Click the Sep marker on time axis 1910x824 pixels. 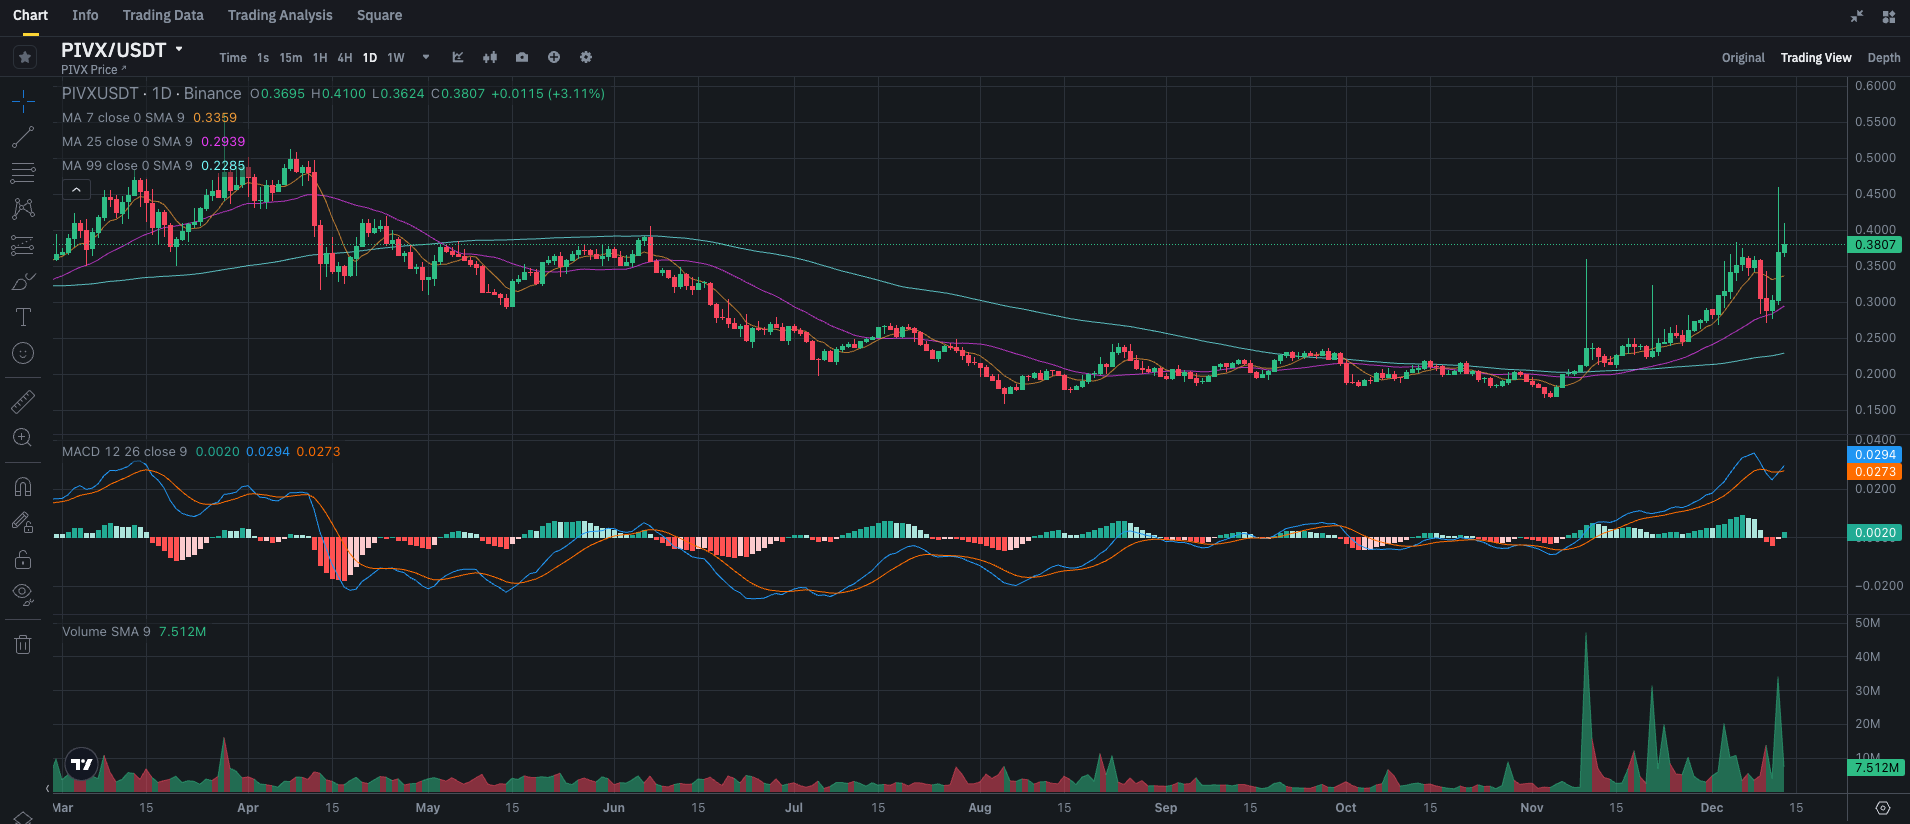tap(1166, 808)
